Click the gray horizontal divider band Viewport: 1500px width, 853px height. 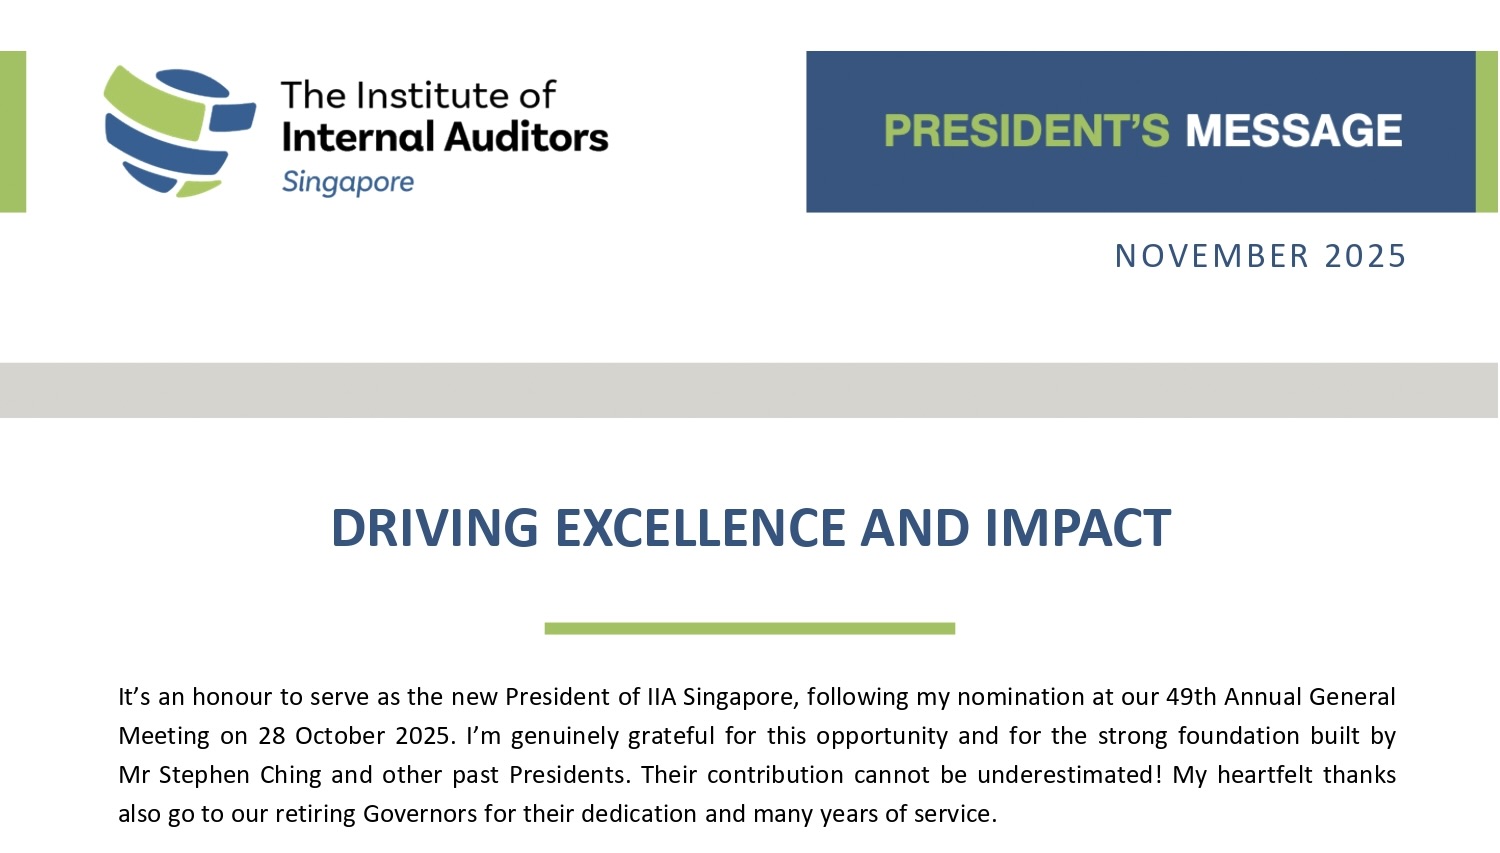click(x=750, y=390)
